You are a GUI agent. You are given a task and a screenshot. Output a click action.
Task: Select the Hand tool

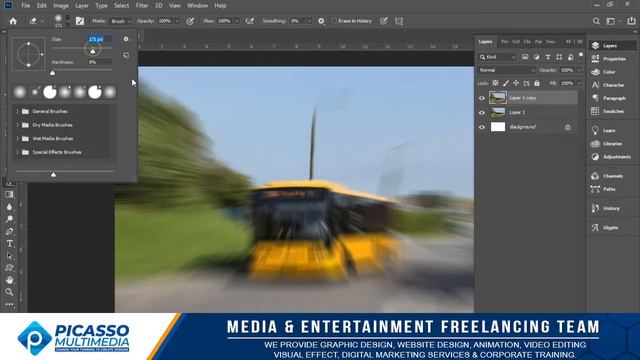[x=9, y=280]
